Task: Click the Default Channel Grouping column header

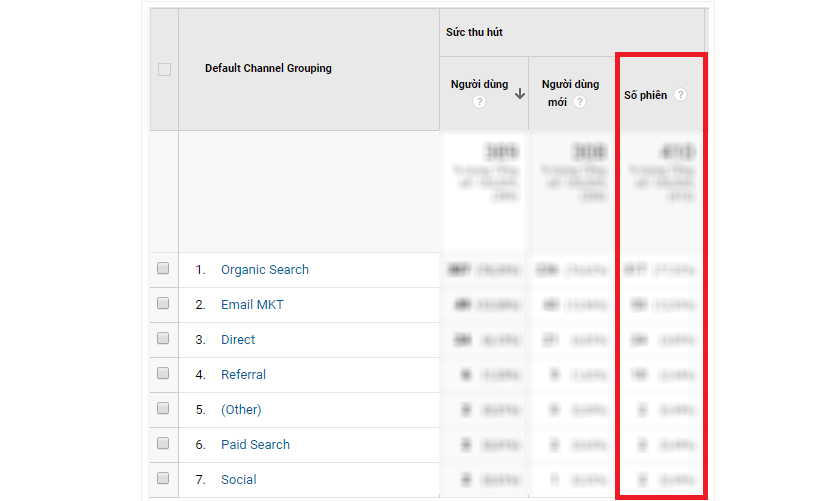Action: click(268, 69)
